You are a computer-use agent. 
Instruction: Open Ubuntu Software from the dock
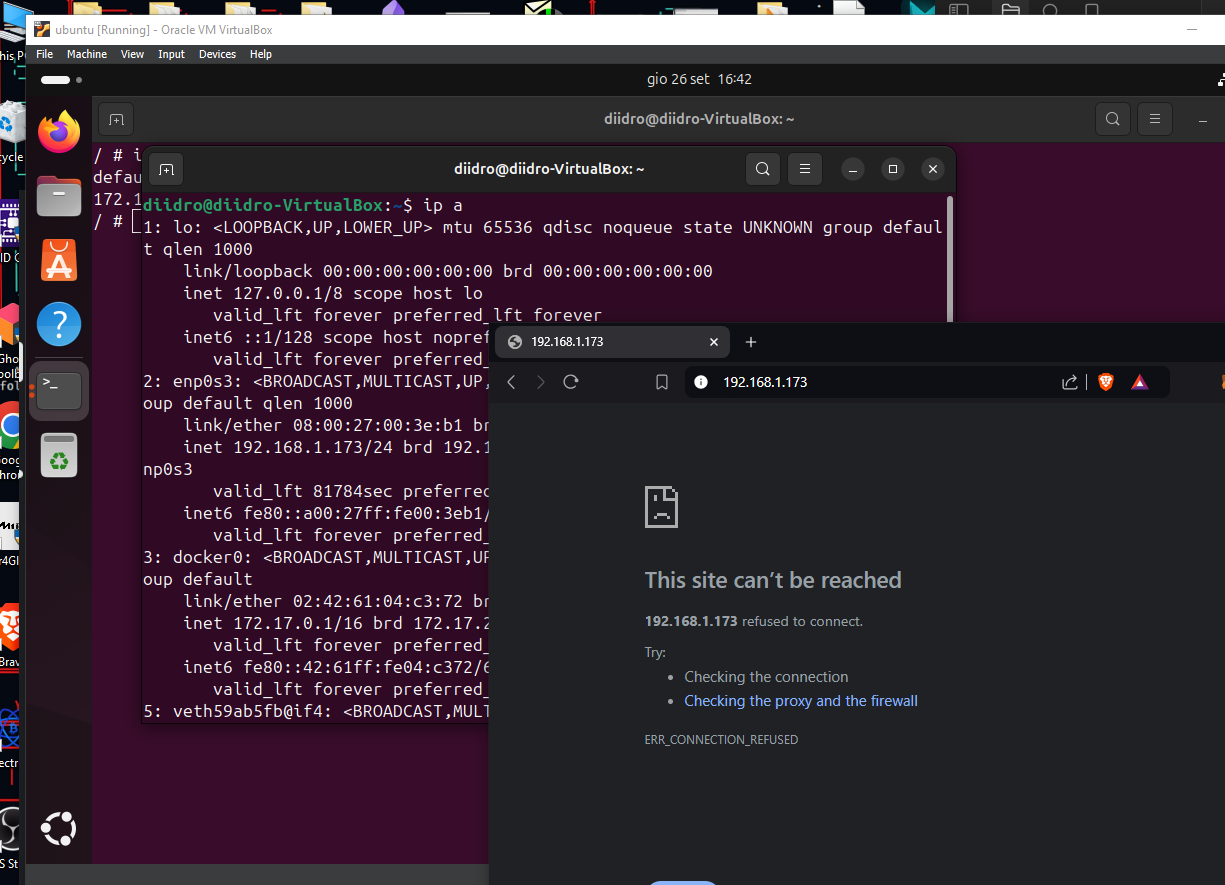coord(58,260)
